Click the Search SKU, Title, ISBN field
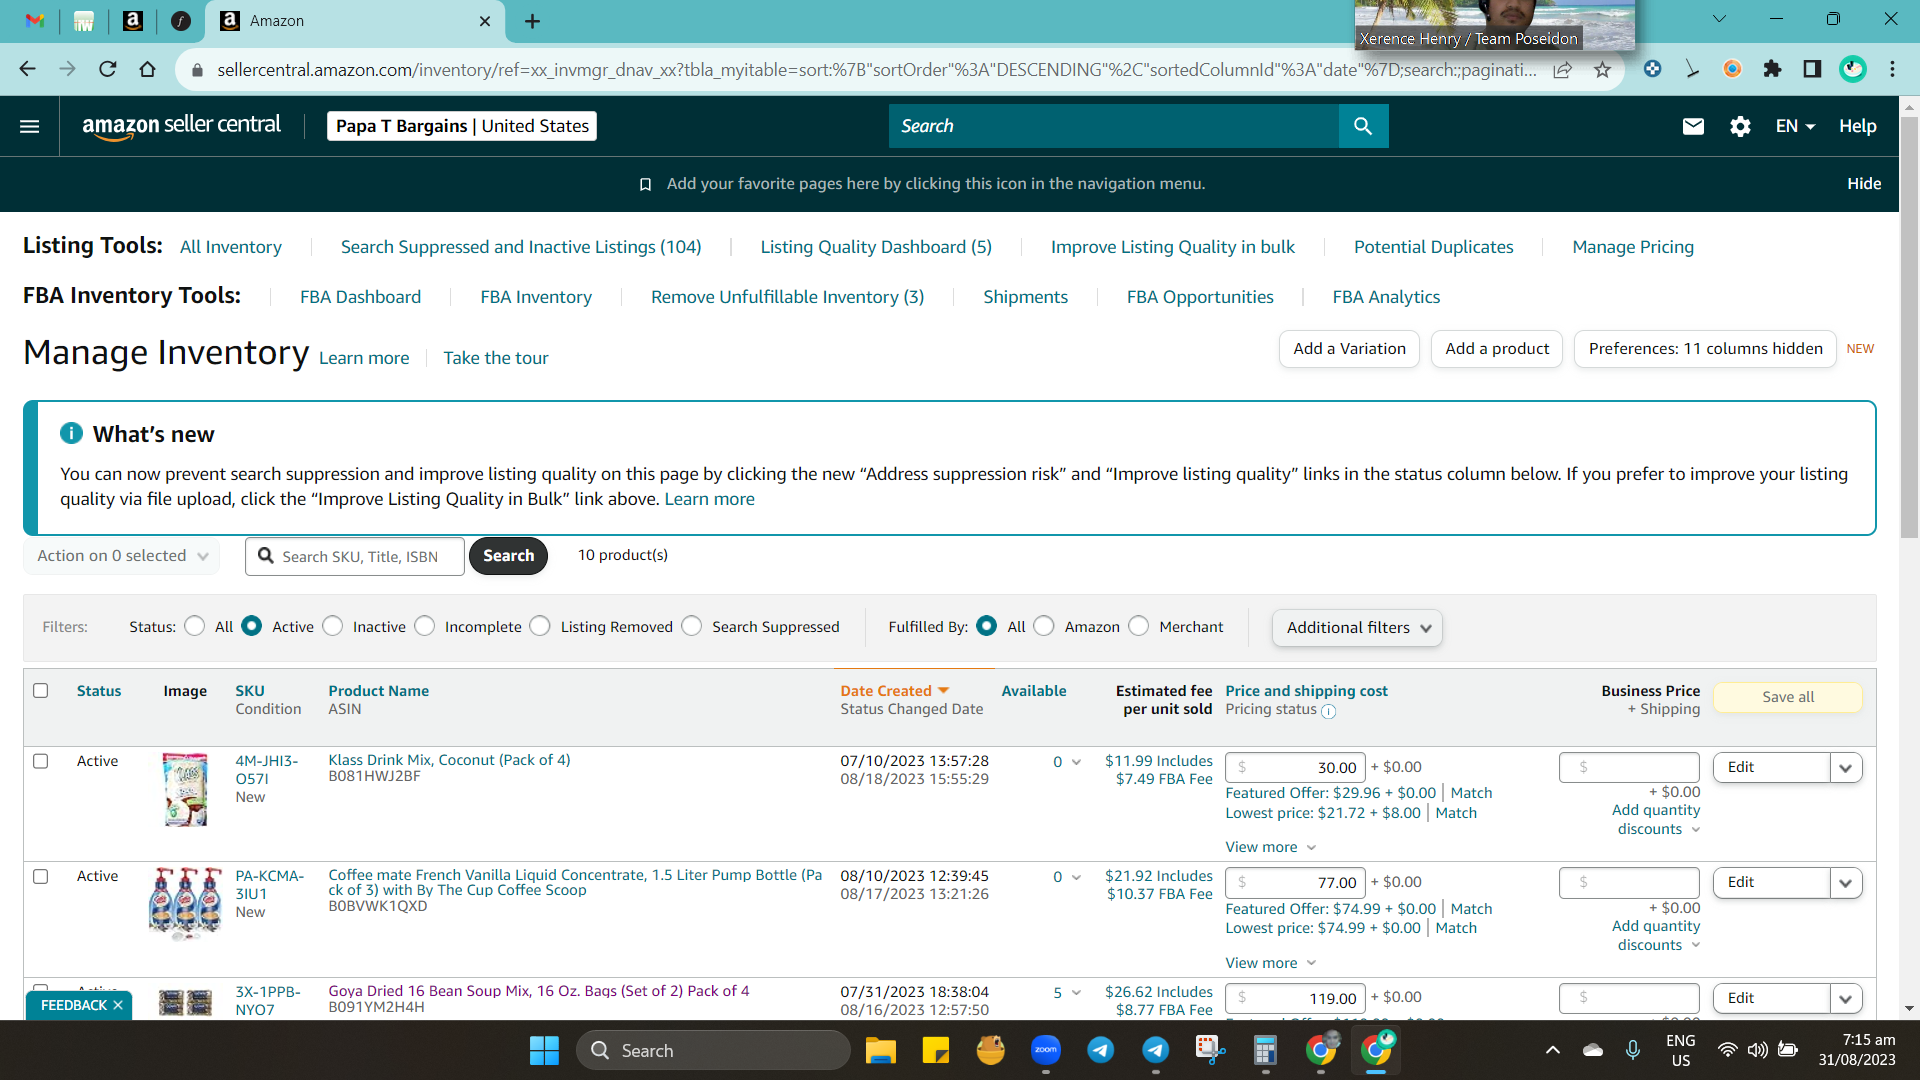 (355, 556)
